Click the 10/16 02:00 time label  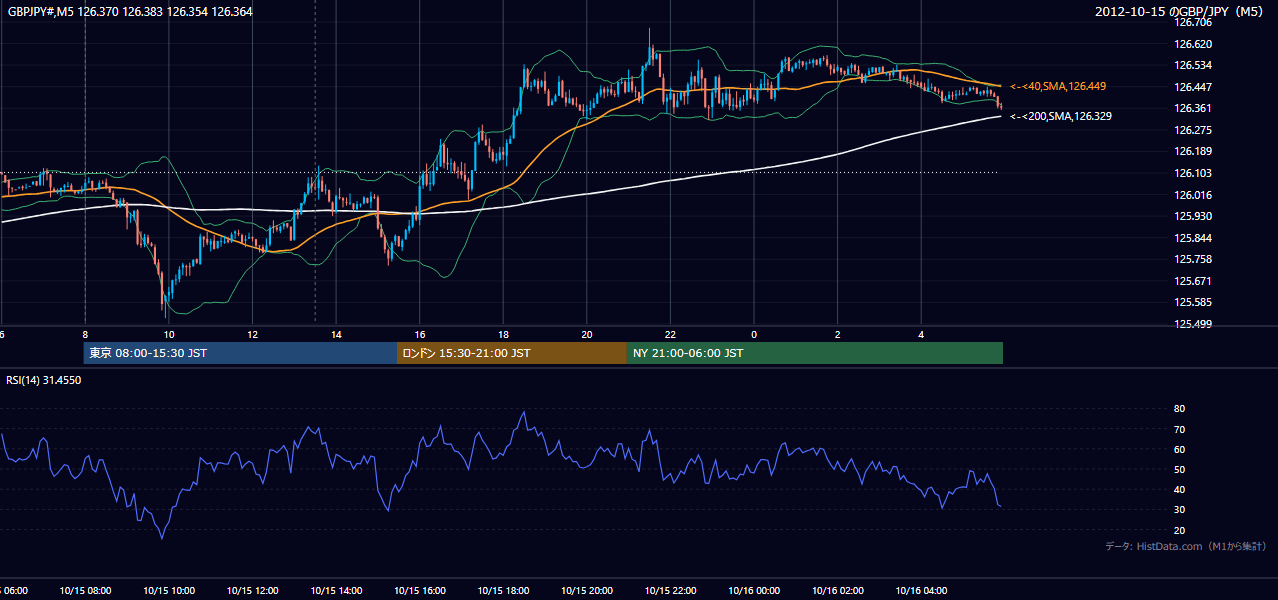838,591
